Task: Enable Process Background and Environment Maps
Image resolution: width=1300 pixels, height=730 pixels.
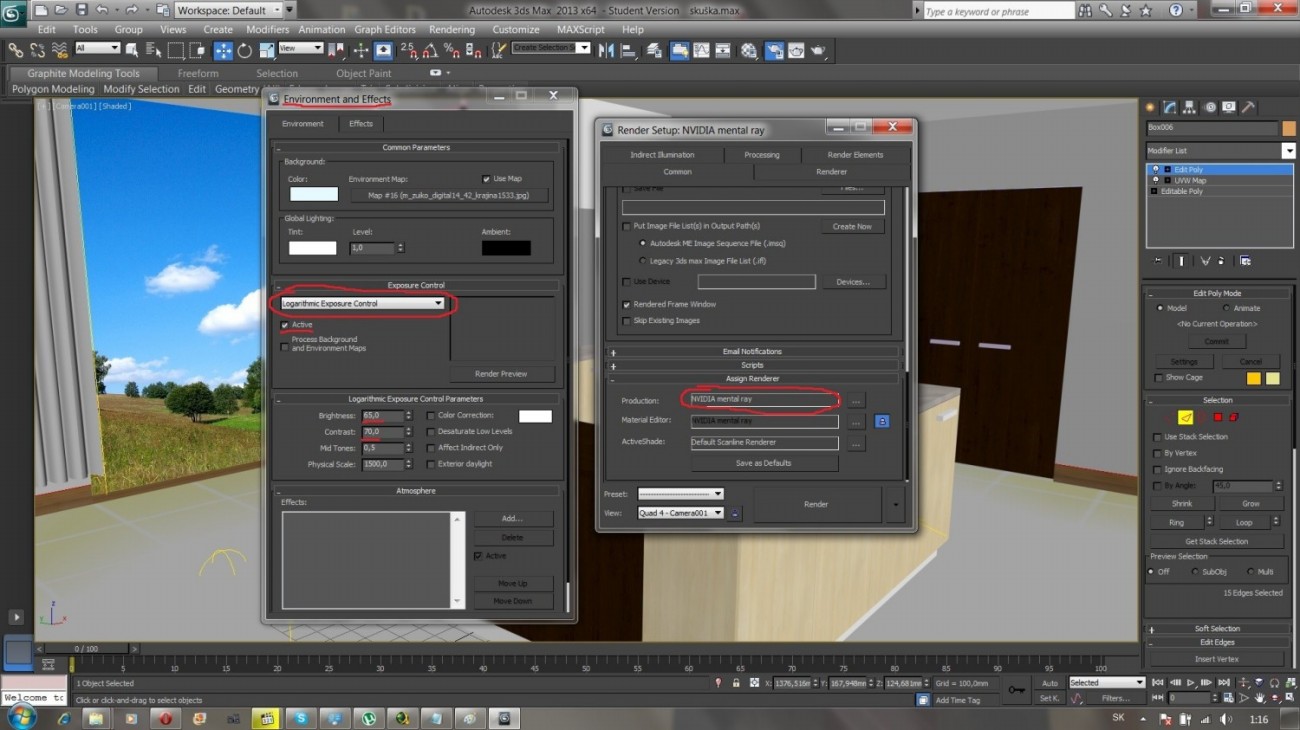Action: pyautogui.click(x=286, y=346)
